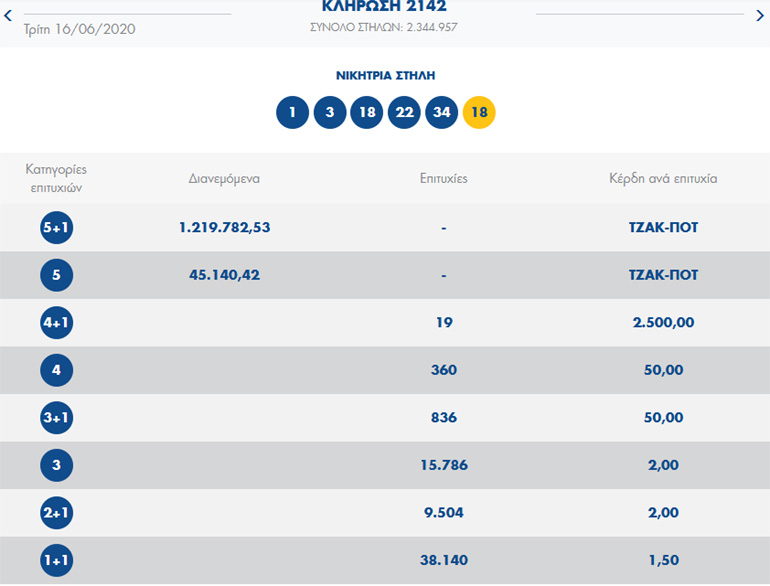Select the 4+1 category badge
Viewport: 770px width, 586px height.
56,323
